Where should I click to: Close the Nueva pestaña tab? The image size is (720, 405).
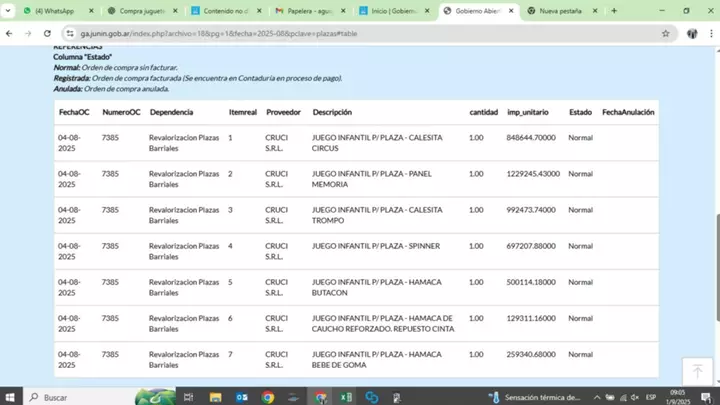[595, 11]
